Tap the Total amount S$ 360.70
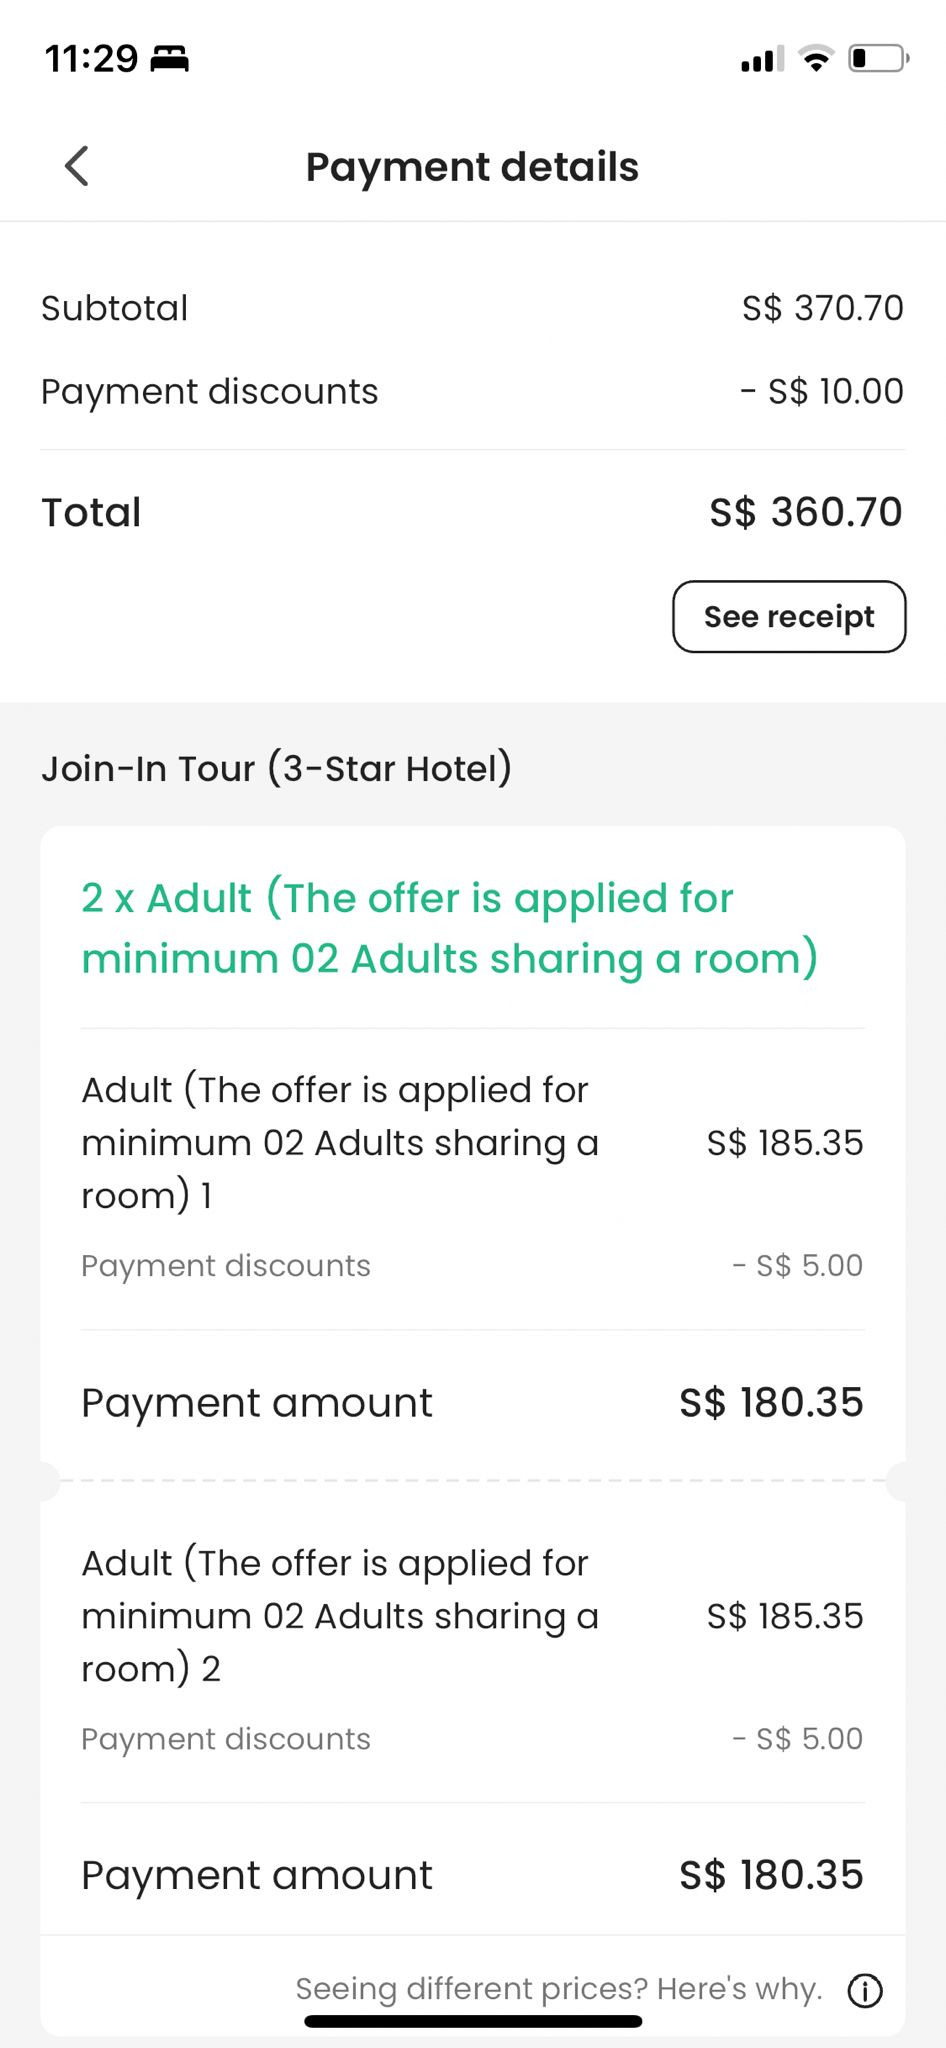946x2048 pixels. (x=805, y=512)
